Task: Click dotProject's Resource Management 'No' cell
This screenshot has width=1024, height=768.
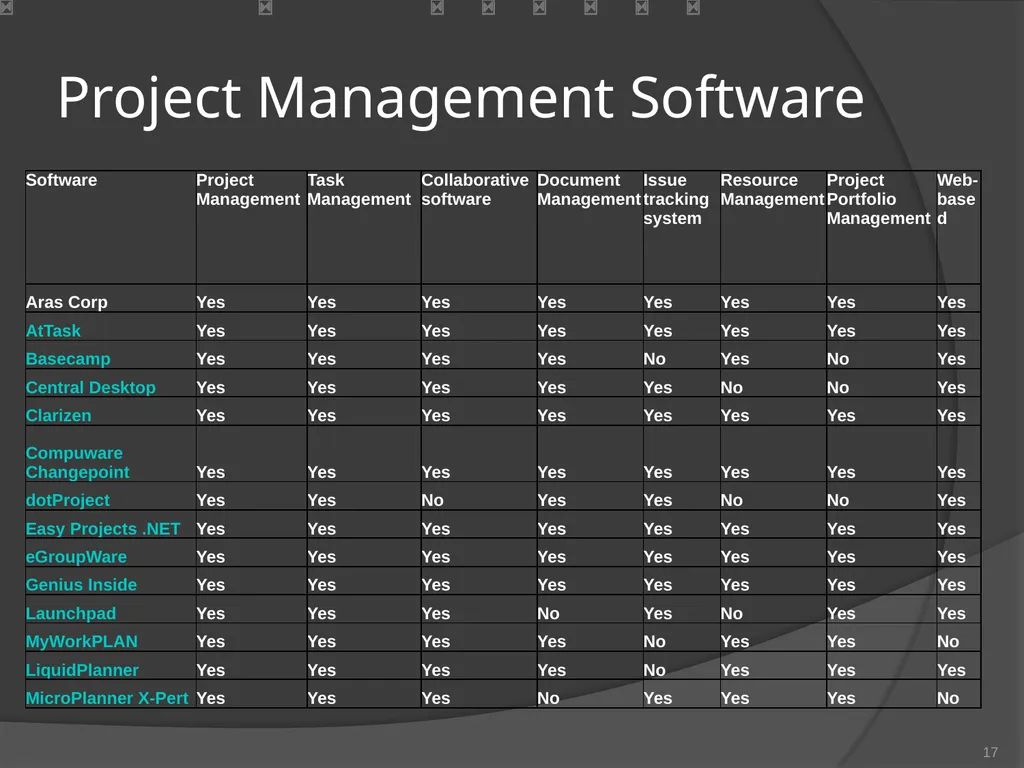Action: (773, 496)
